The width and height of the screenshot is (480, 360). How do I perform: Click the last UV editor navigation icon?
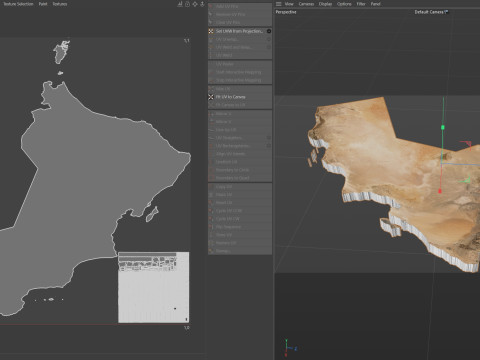(202, 4)
